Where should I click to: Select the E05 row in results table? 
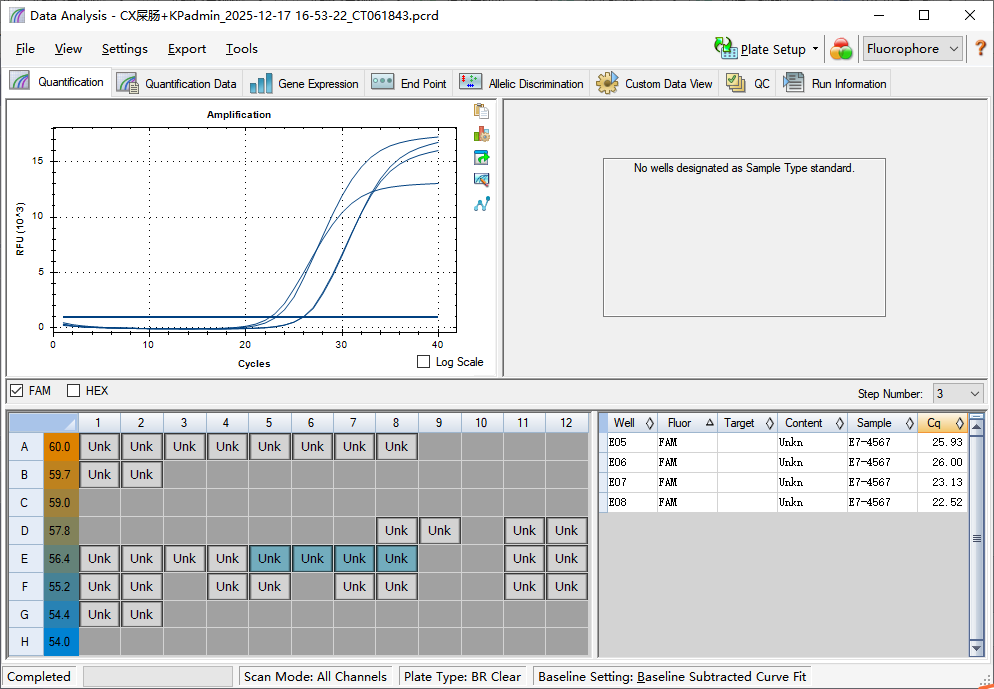[x=784, y=442]
